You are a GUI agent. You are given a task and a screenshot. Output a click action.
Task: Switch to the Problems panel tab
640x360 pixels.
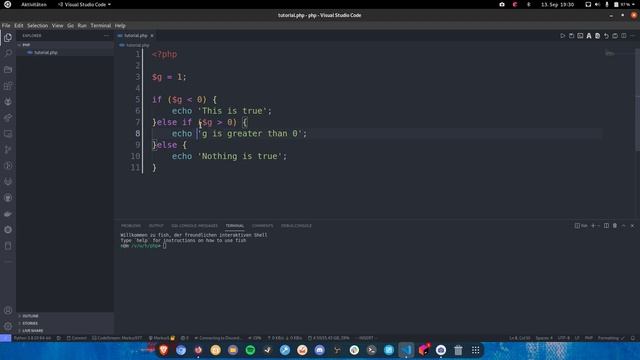pyautogui.click(x=131, y=226)
